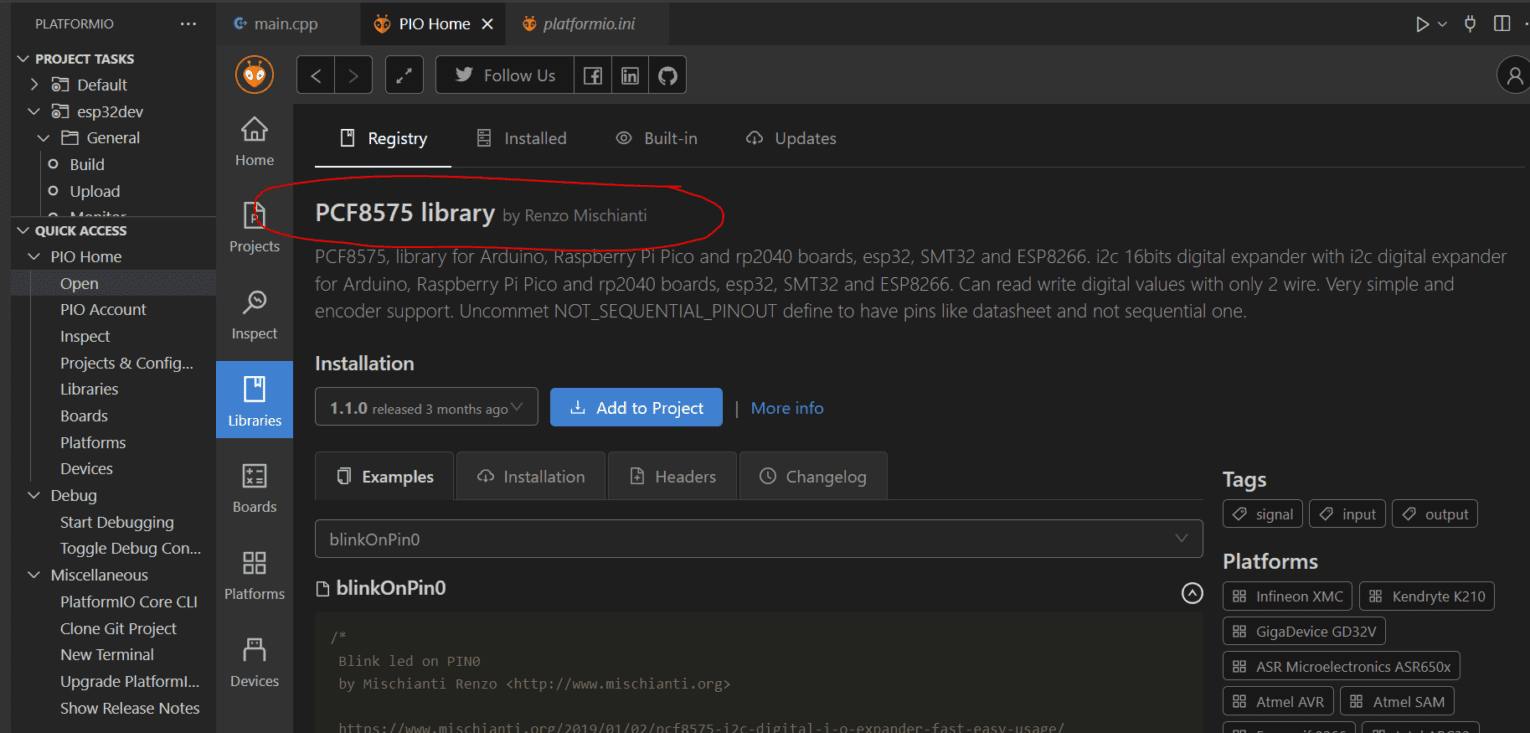Switch to the Installed tab

[x=522, y=139]
